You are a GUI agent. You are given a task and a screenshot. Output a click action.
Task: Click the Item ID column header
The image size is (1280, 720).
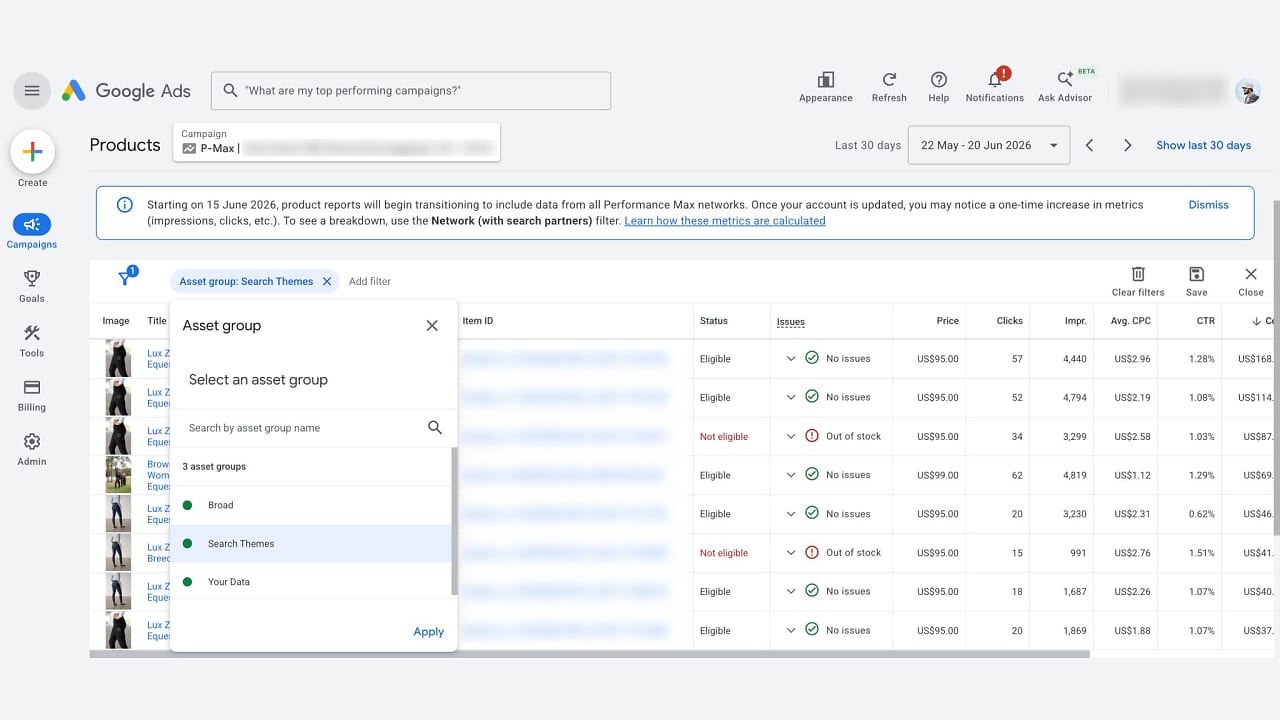tap(478, 321)
